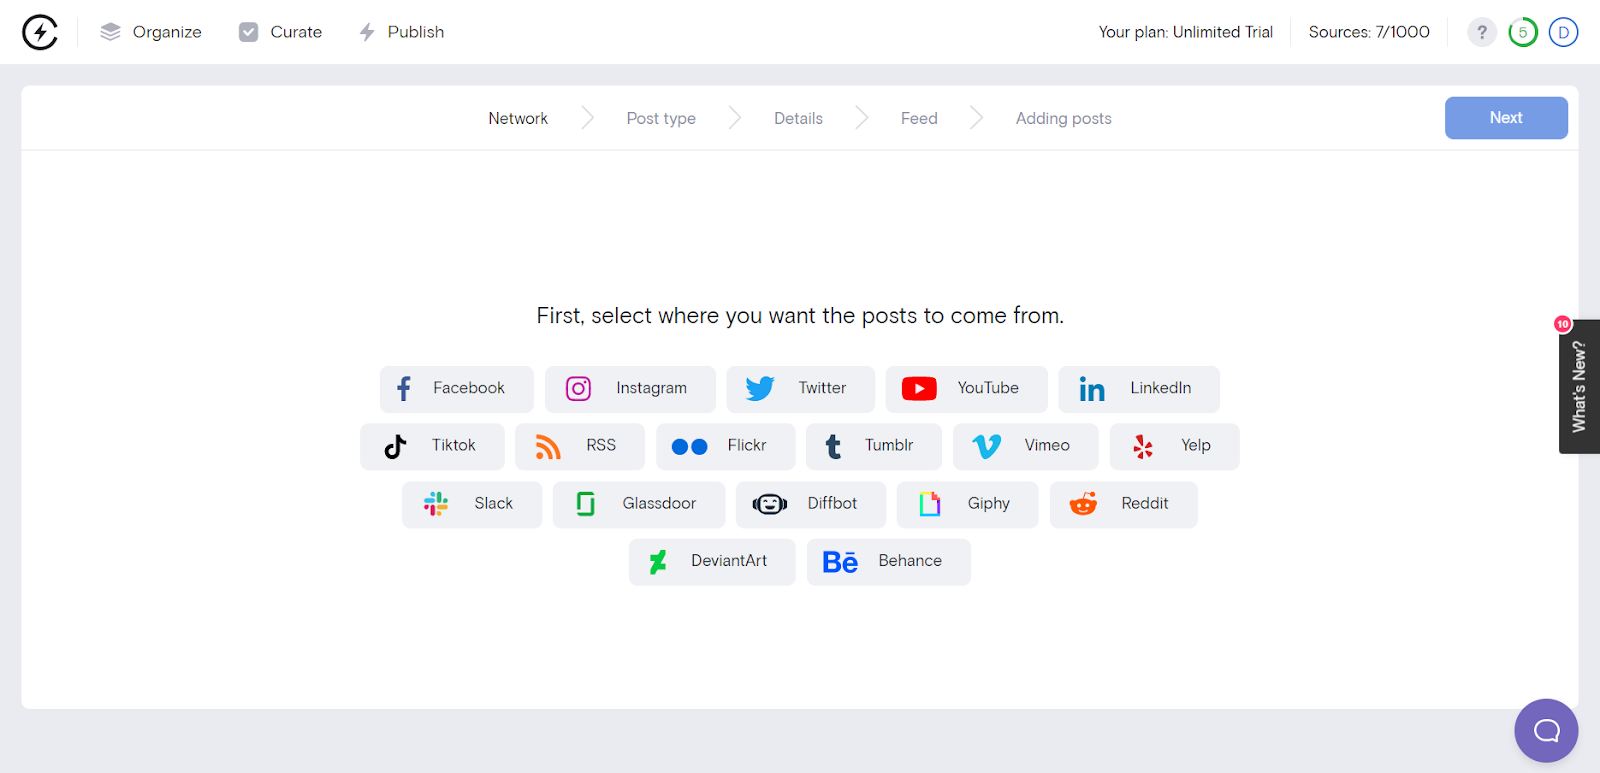Viewport: 1600px width, 773px height.
Task: Open the Organize menu
Action: click(151, 32)
